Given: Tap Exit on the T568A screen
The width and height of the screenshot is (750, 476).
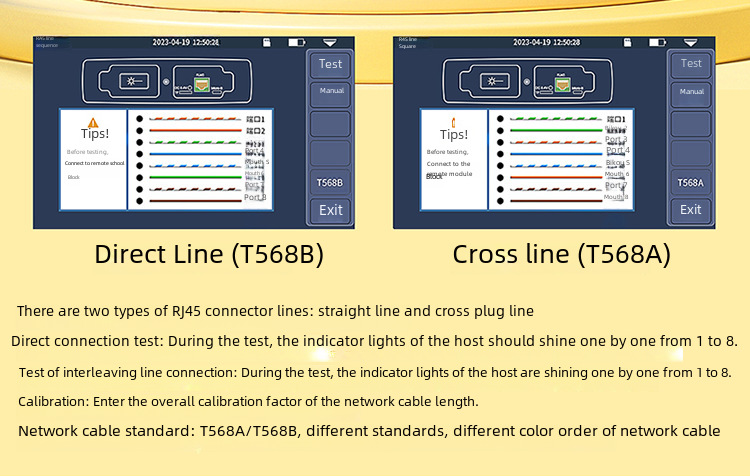Looking at the screenshot, I should pyautogui.click(x=691, y=210).
